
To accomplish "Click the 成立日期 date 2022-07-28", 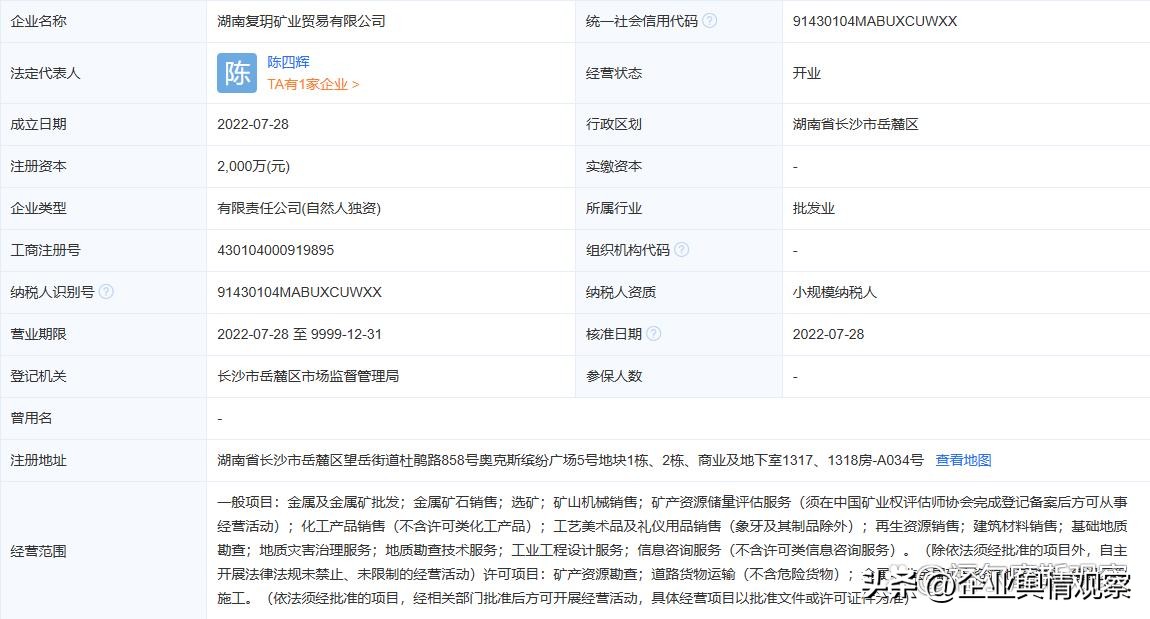I will 254,124.
